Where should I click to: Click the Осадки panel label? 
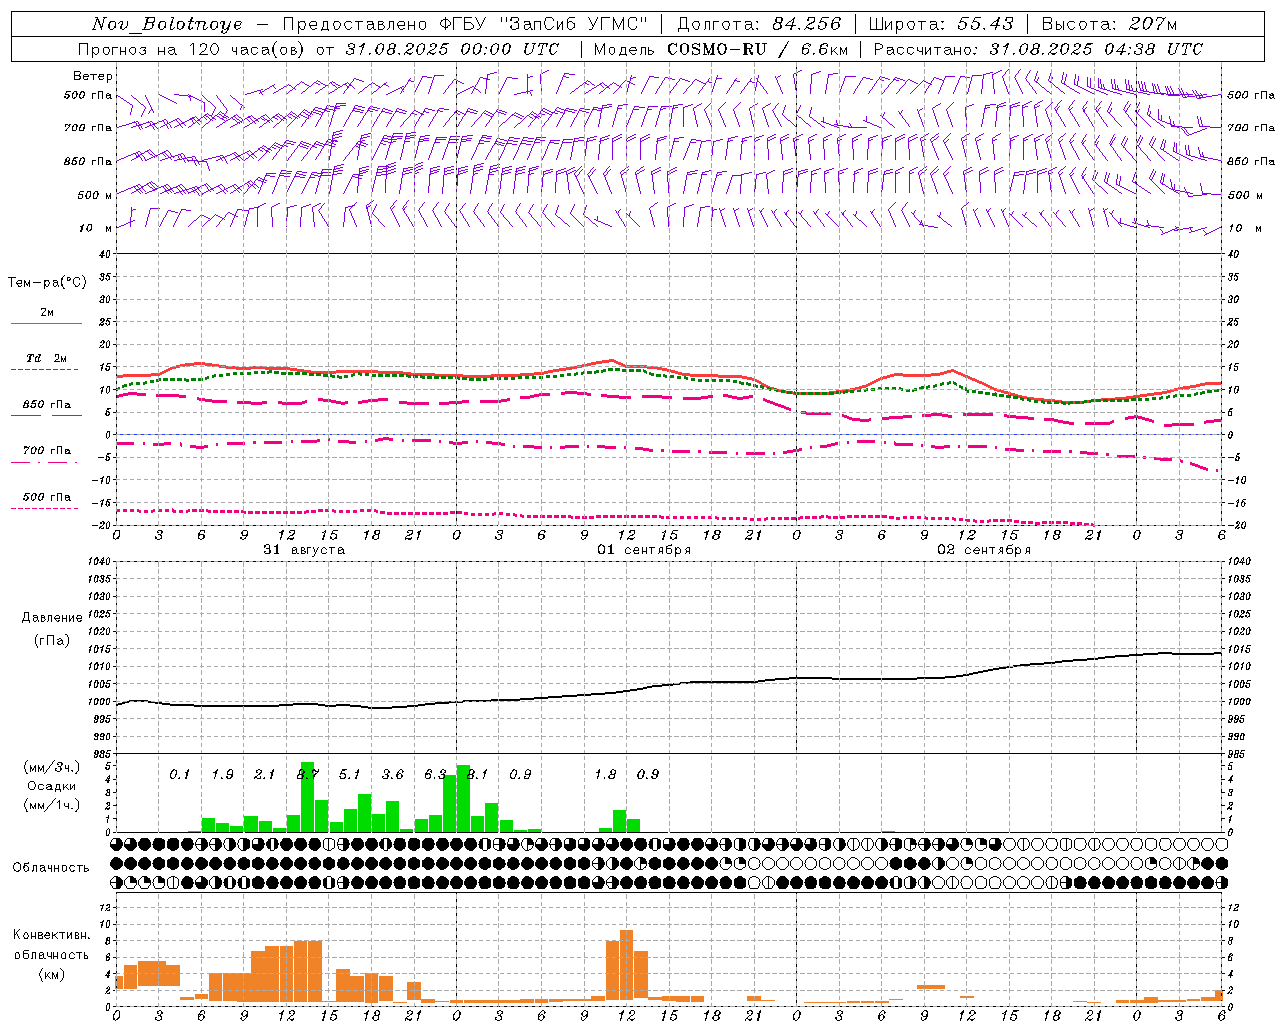tap(51, 786)
